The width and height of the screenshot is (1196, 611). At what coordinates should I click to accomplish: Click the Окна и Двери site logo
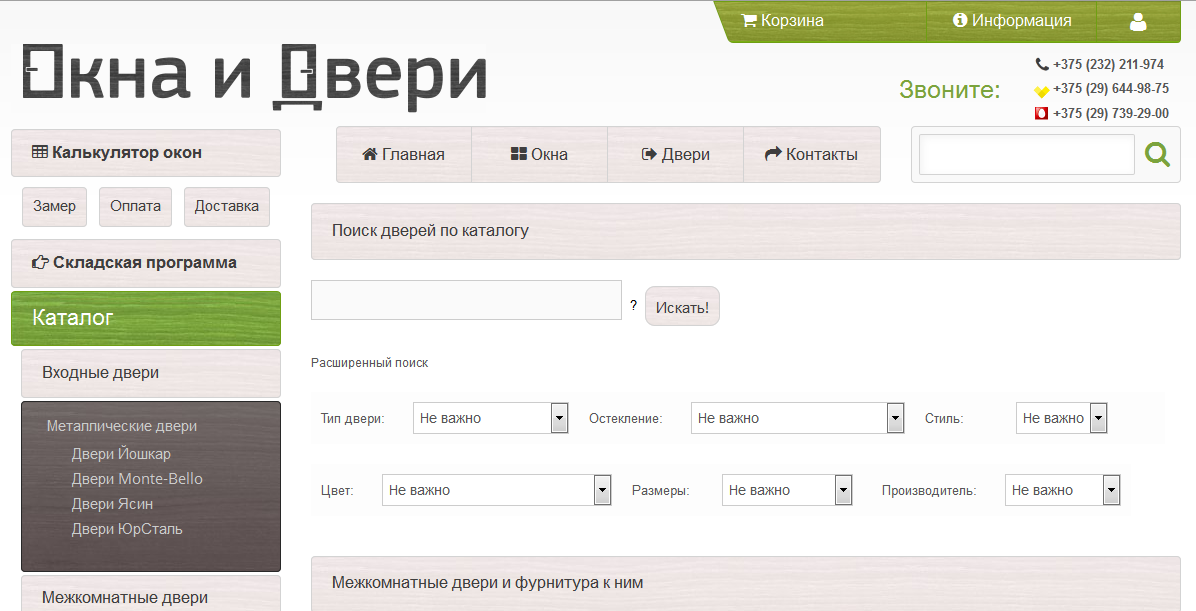click(254, 76)
